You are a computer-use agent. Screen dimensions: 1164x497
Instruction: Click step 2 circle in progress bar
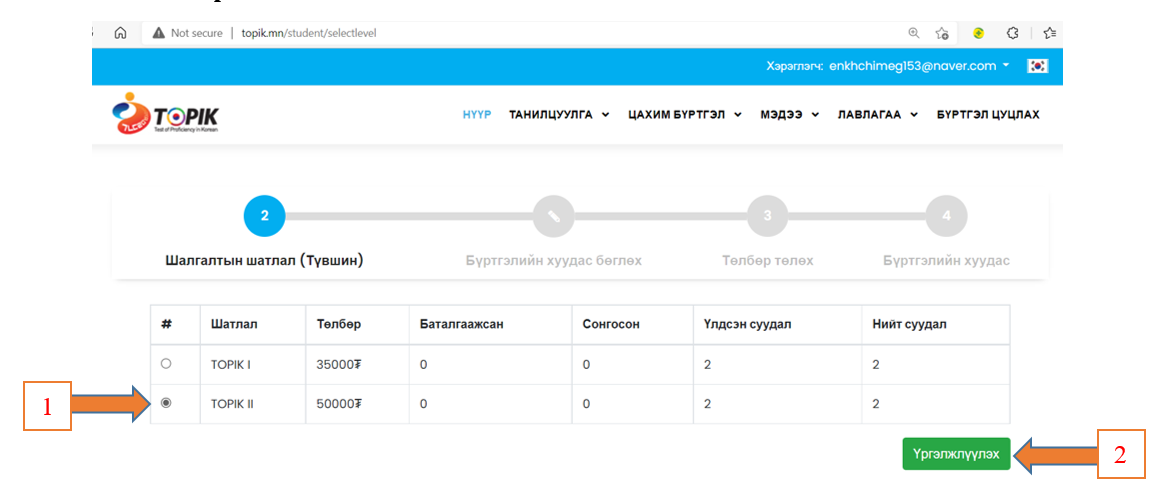click(x=264, y=215)
